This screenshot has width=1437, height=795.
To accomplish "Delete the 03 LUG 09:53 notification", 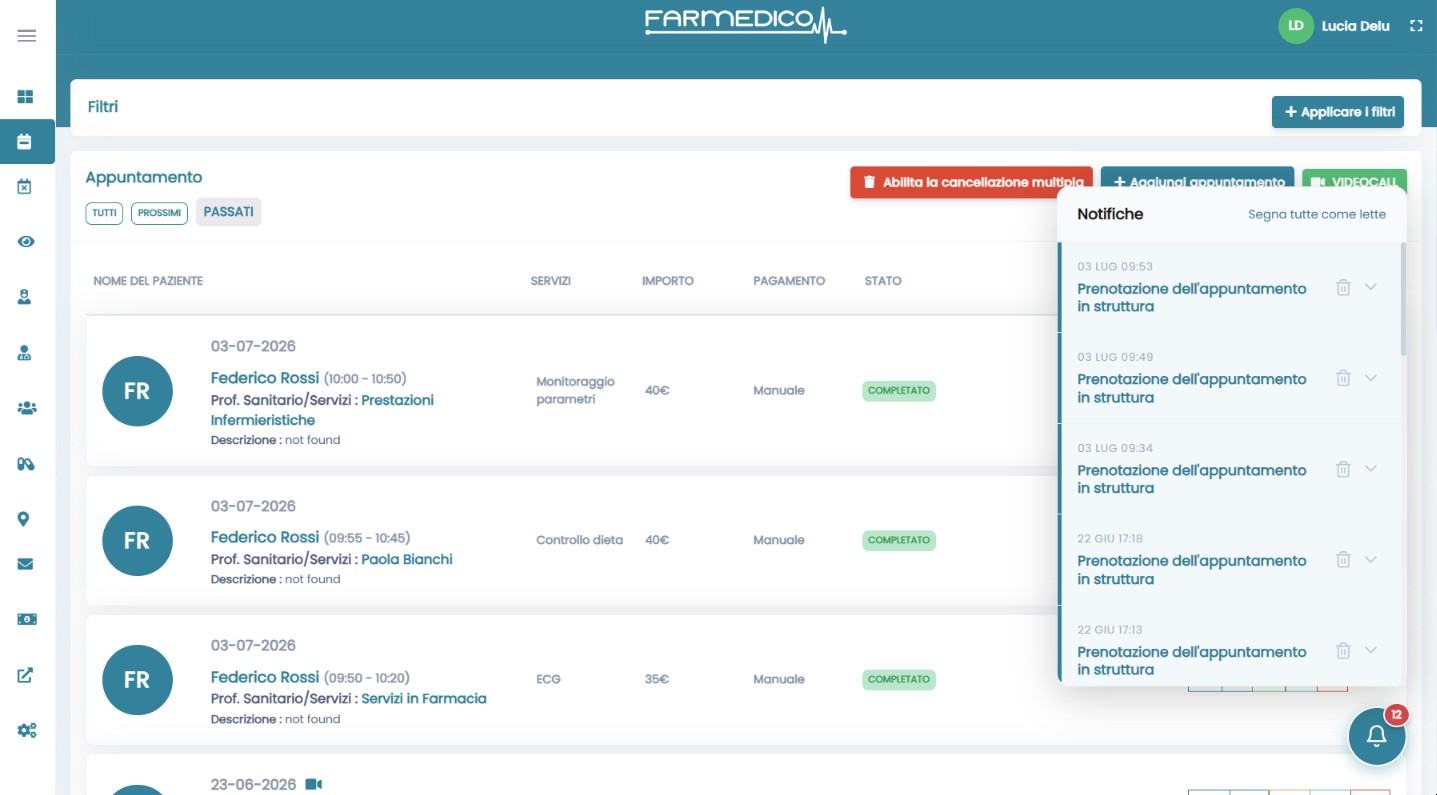I will (1343, 288).
